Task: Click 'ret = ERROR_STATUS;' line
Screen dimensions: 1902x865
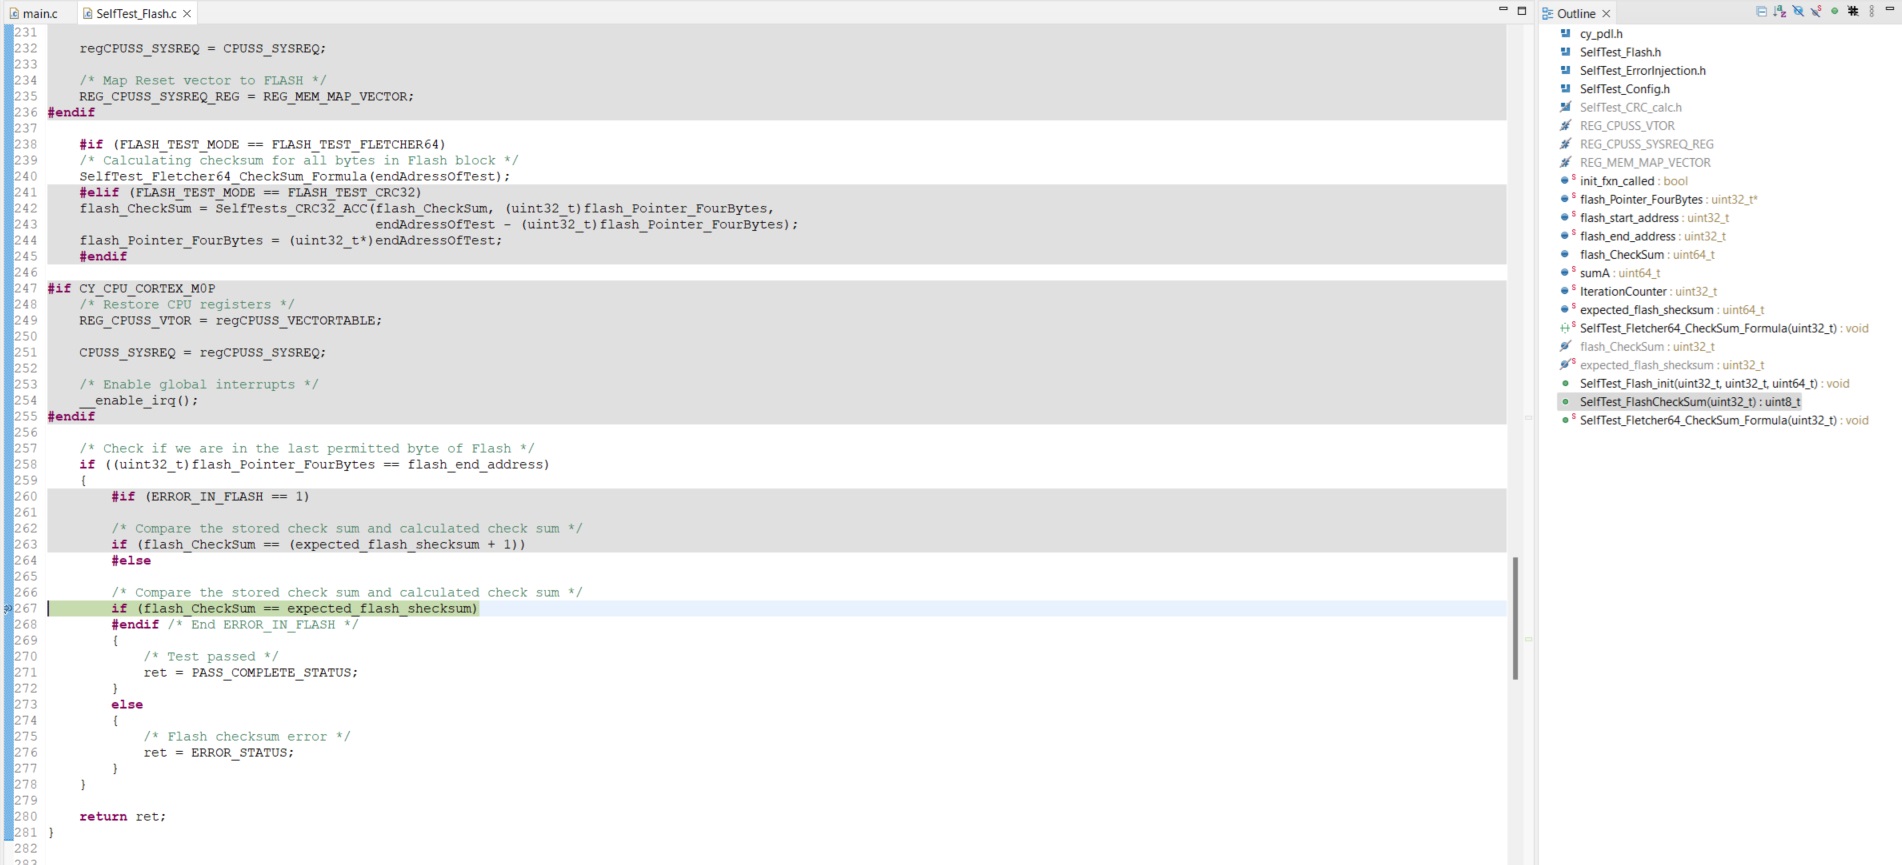Action: (219, 752)
